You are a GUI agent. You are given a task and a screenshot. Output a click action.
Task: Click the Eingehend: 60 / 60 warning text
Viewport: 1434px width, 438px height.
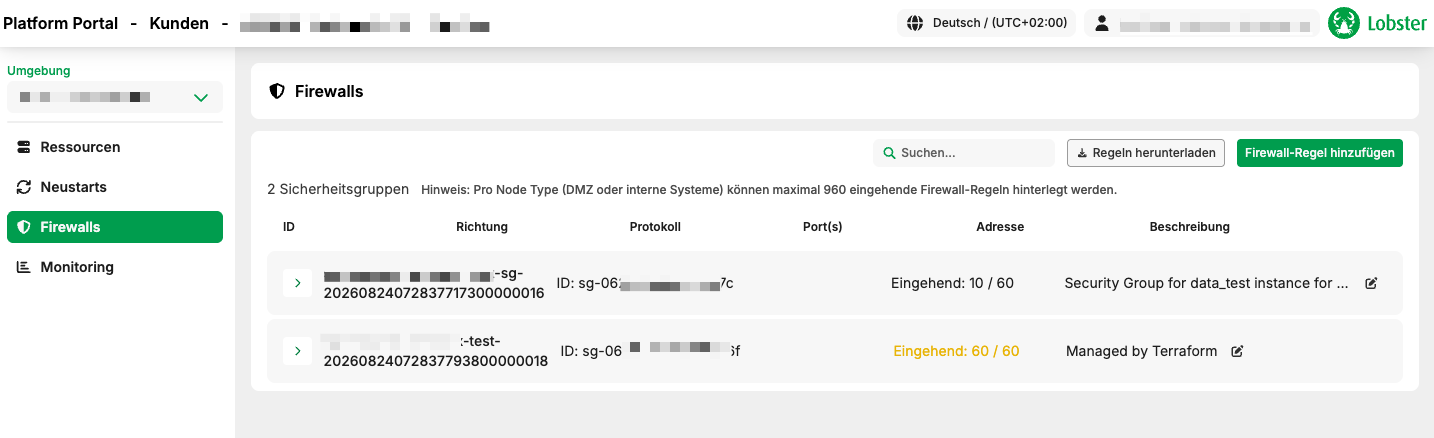coord(956,351)
